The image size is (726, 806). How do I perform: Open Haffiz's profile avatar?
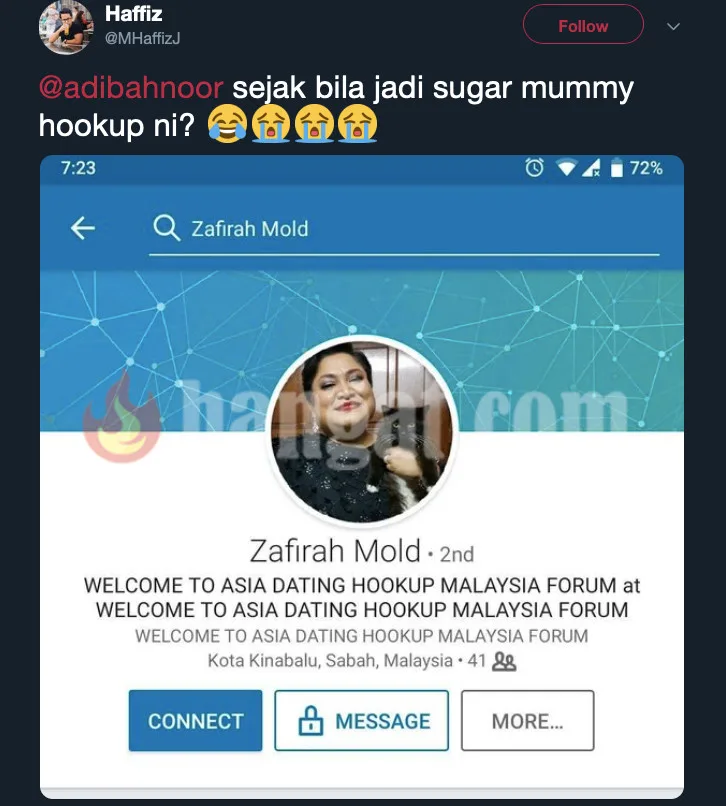(66, 27)
